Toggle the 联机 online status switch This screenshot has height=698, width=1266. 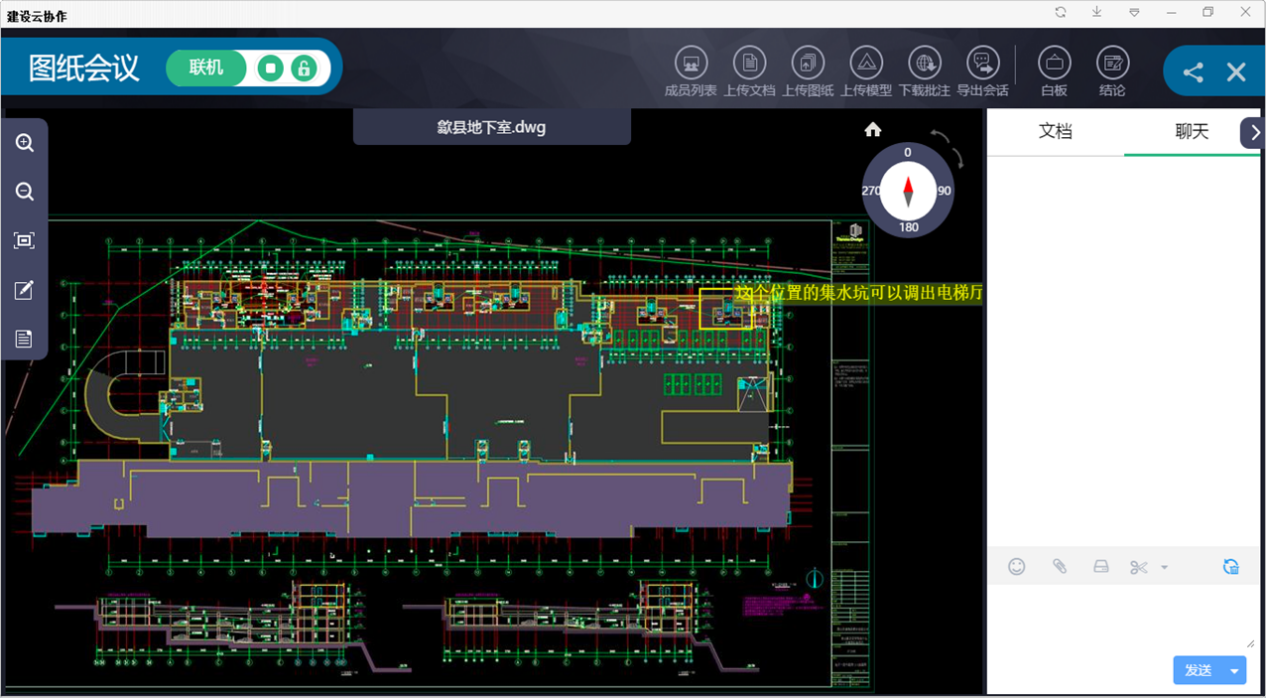[x=206, y=68]
